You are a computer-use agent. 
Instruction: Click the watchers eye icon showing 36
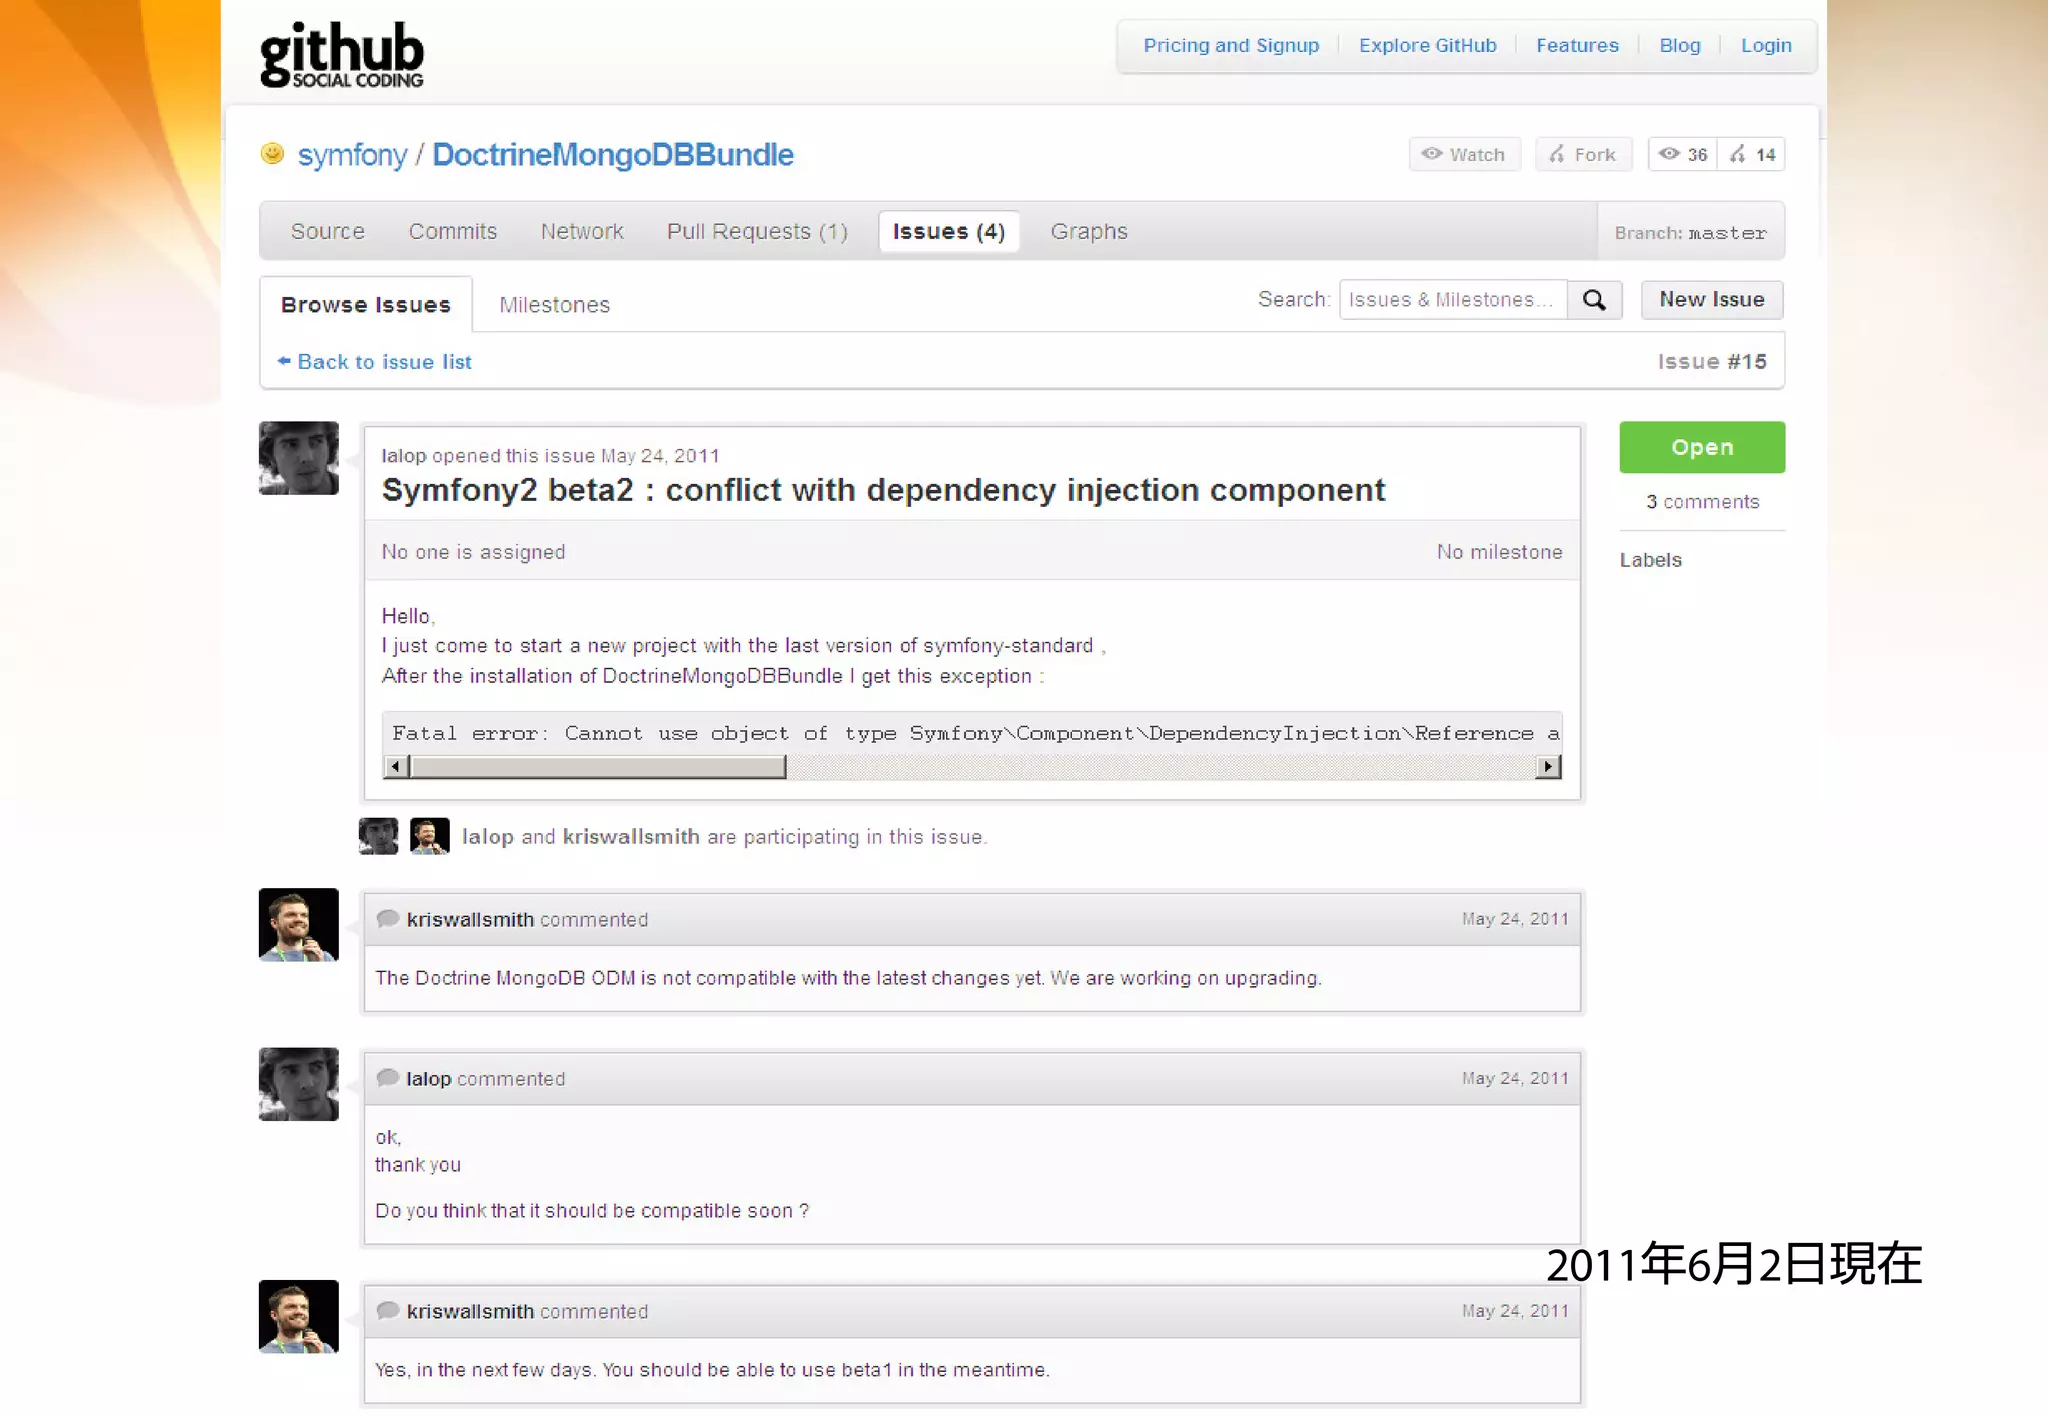point(1683,155)
